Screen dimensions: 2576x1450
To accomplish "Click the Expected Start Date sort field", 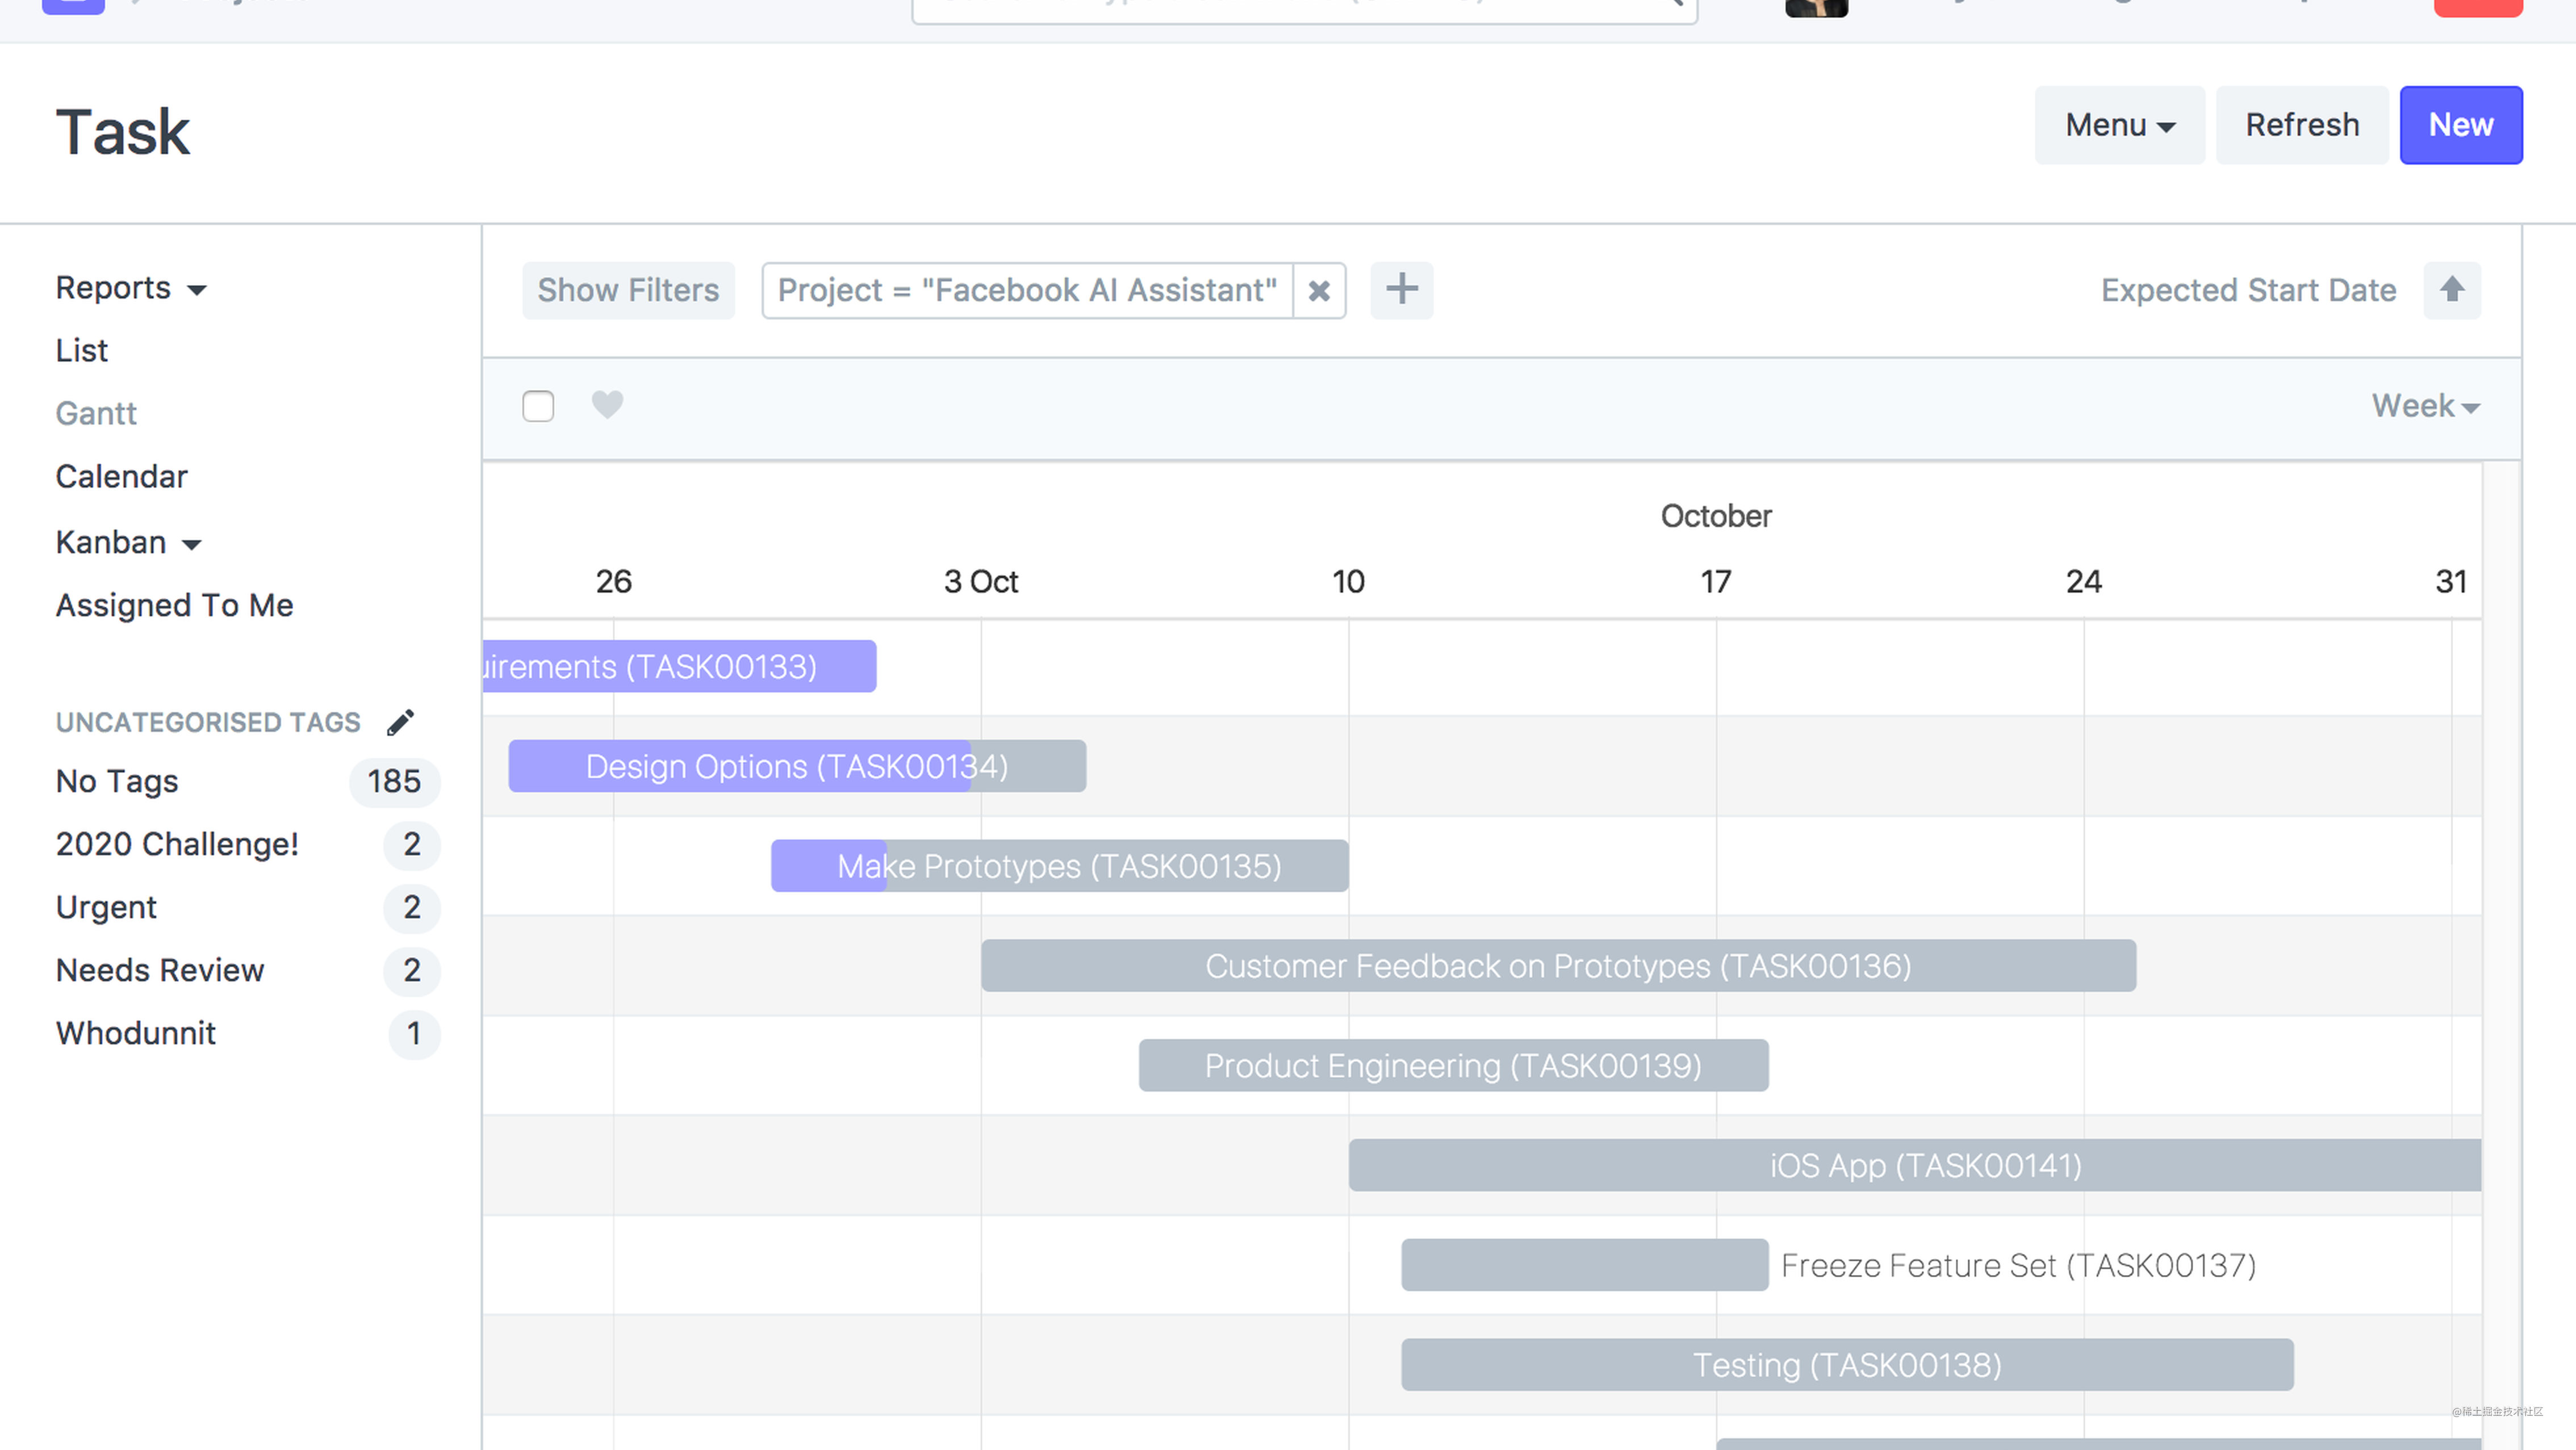I will (2247, 291).
